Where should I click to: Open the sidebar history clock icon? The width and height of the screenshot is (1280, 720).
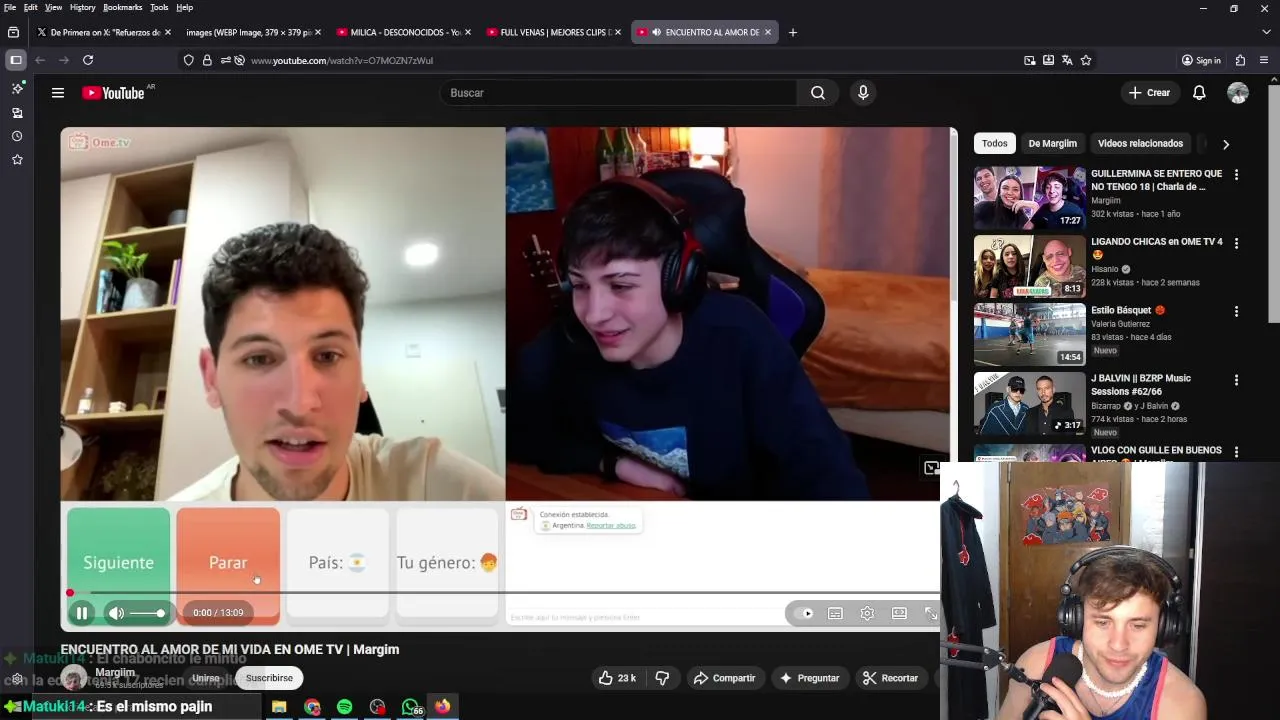(17, 136)
